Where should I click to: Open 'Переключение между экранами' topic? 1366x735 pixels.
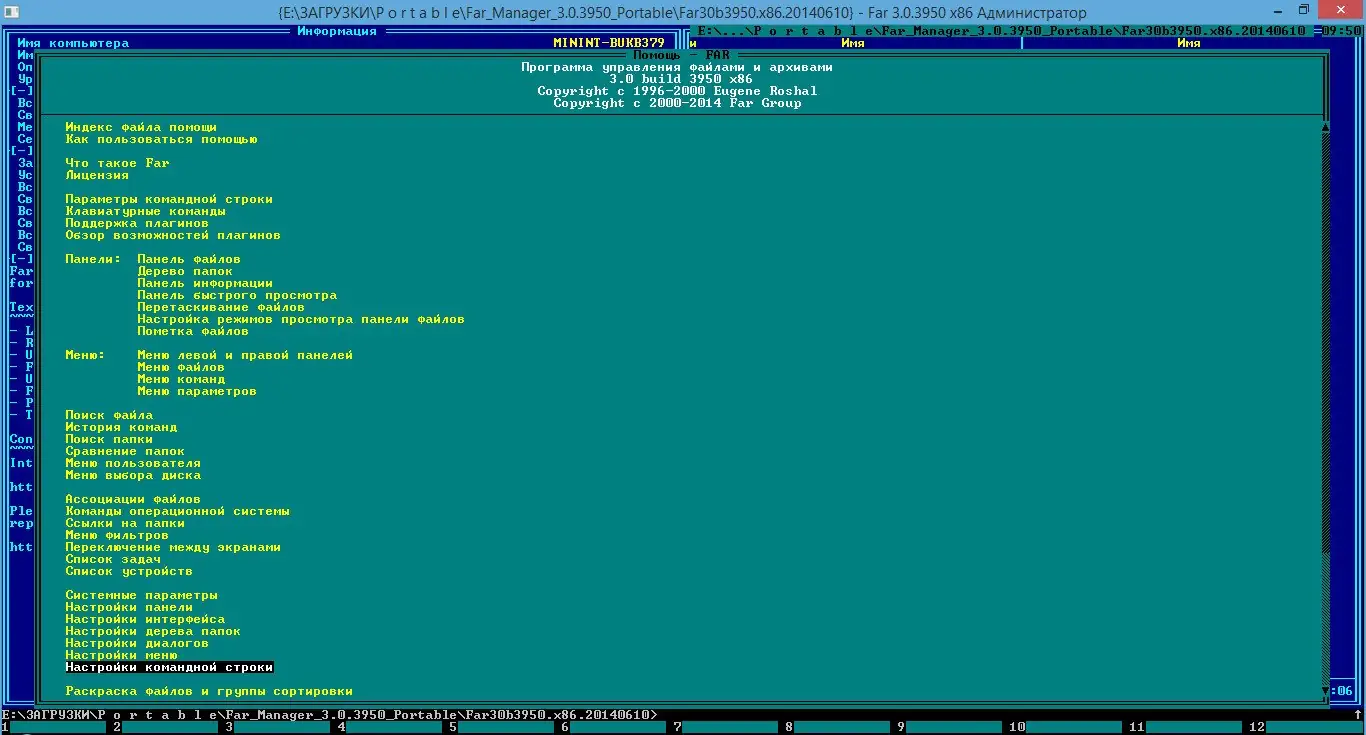pyautogui.click(x=173, y=547)
